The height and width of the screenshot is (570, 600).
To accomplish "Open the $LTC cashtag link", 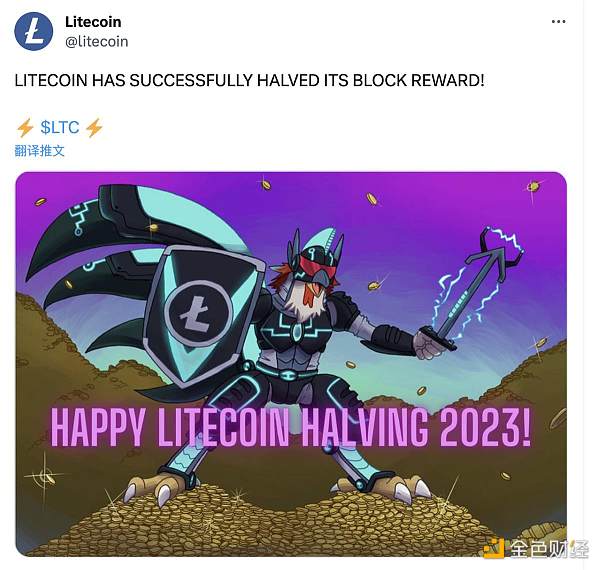I will coord(60,127).
